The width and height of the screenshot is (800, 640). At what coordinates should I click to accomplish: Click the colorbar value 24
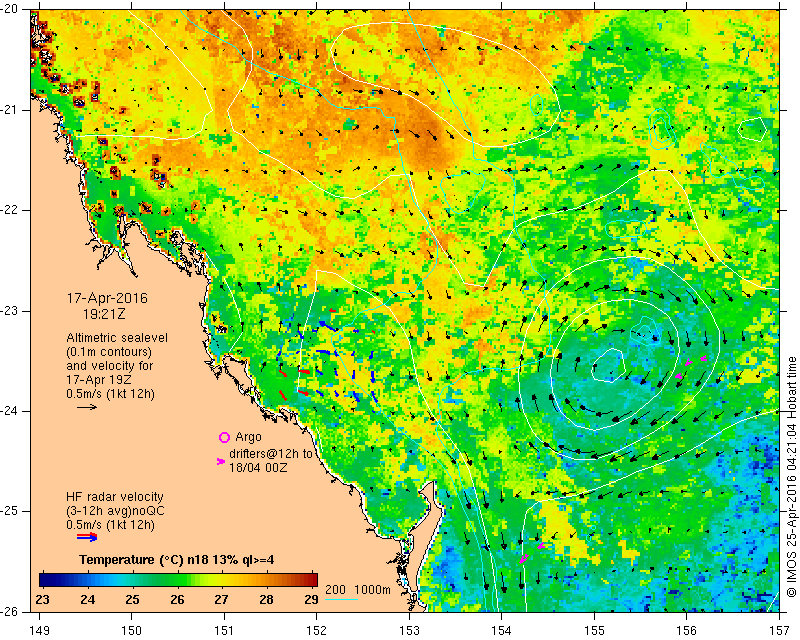coord(88,599)
